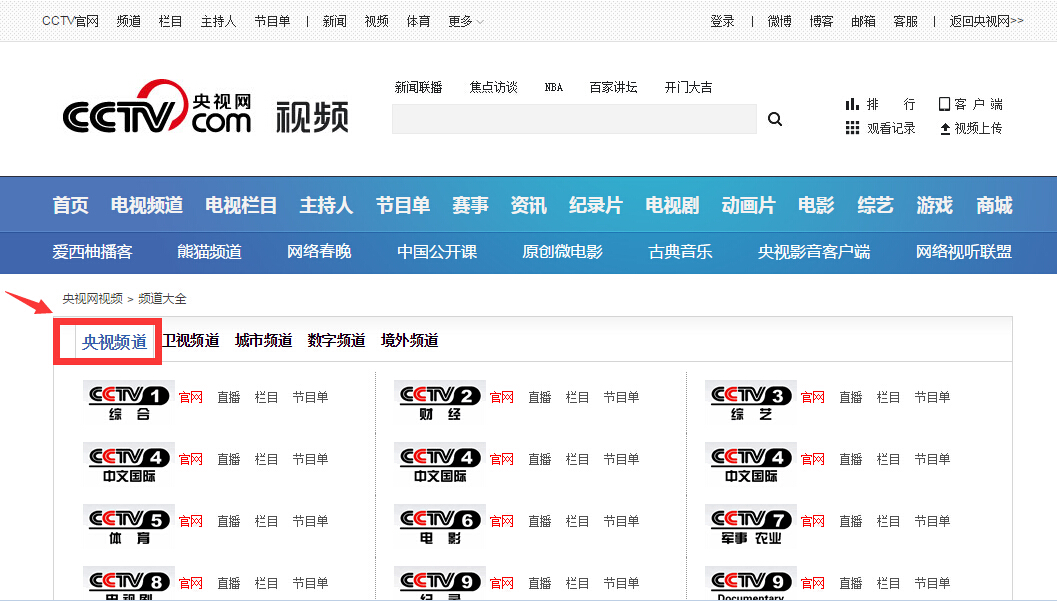This screenshot has height=601, width=1057.
Task: Click 官网 next to CCTV1 综合
Action: click(x=191, y=398)
